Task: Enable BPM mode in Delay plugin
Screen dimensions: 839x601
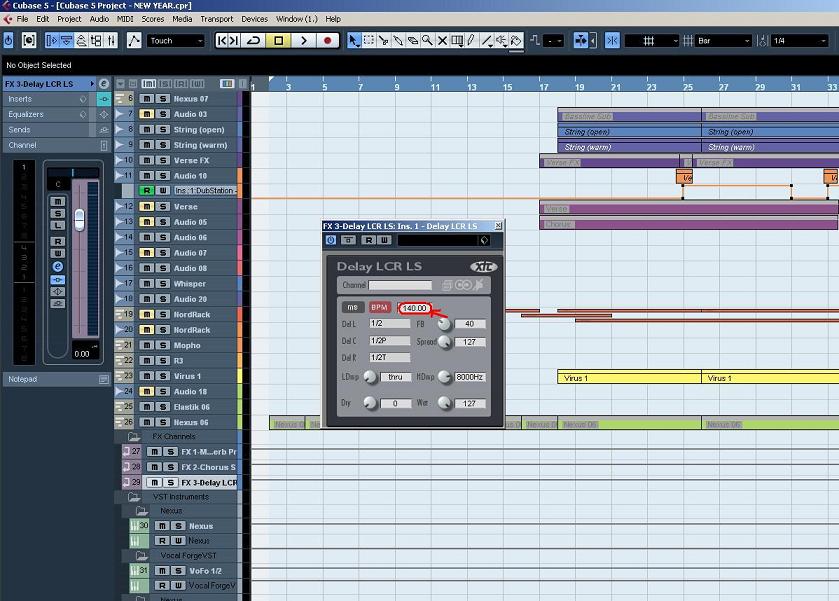Action: pos(379,307)
